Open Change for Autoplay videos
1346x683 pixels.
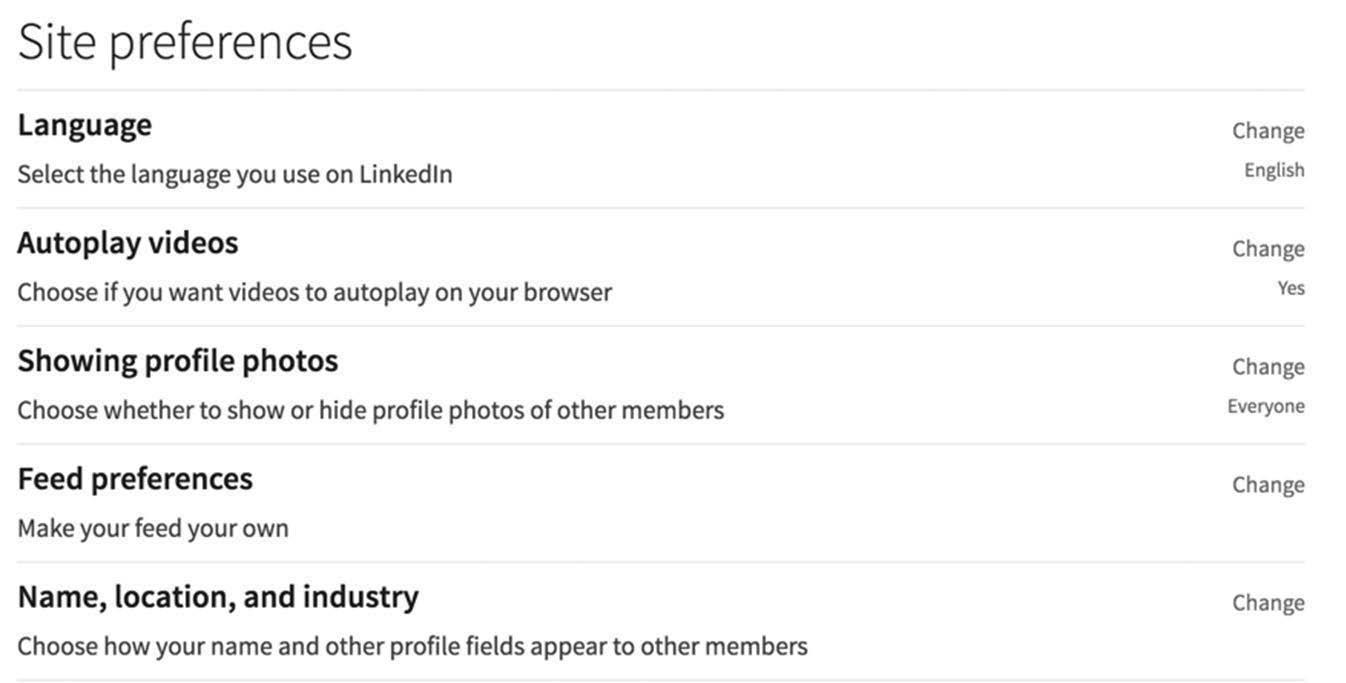(1268, 249)
